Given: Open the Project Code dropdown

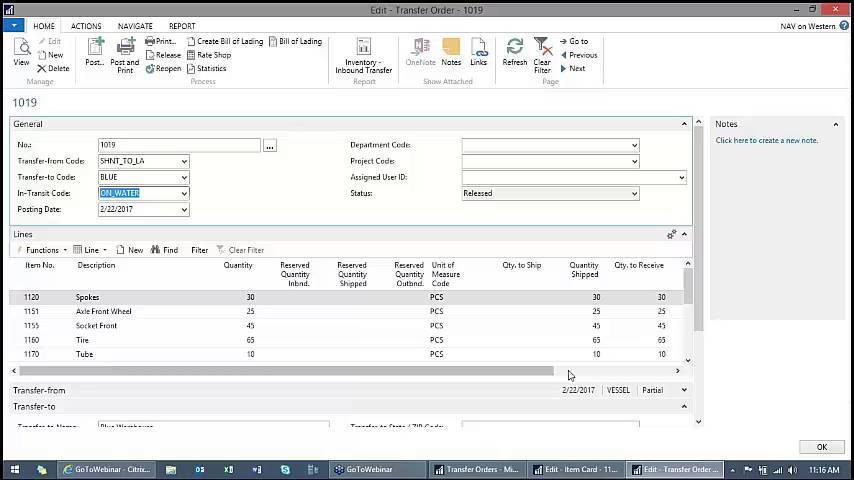Looking at the screenshot, I should tap(634, 162).
